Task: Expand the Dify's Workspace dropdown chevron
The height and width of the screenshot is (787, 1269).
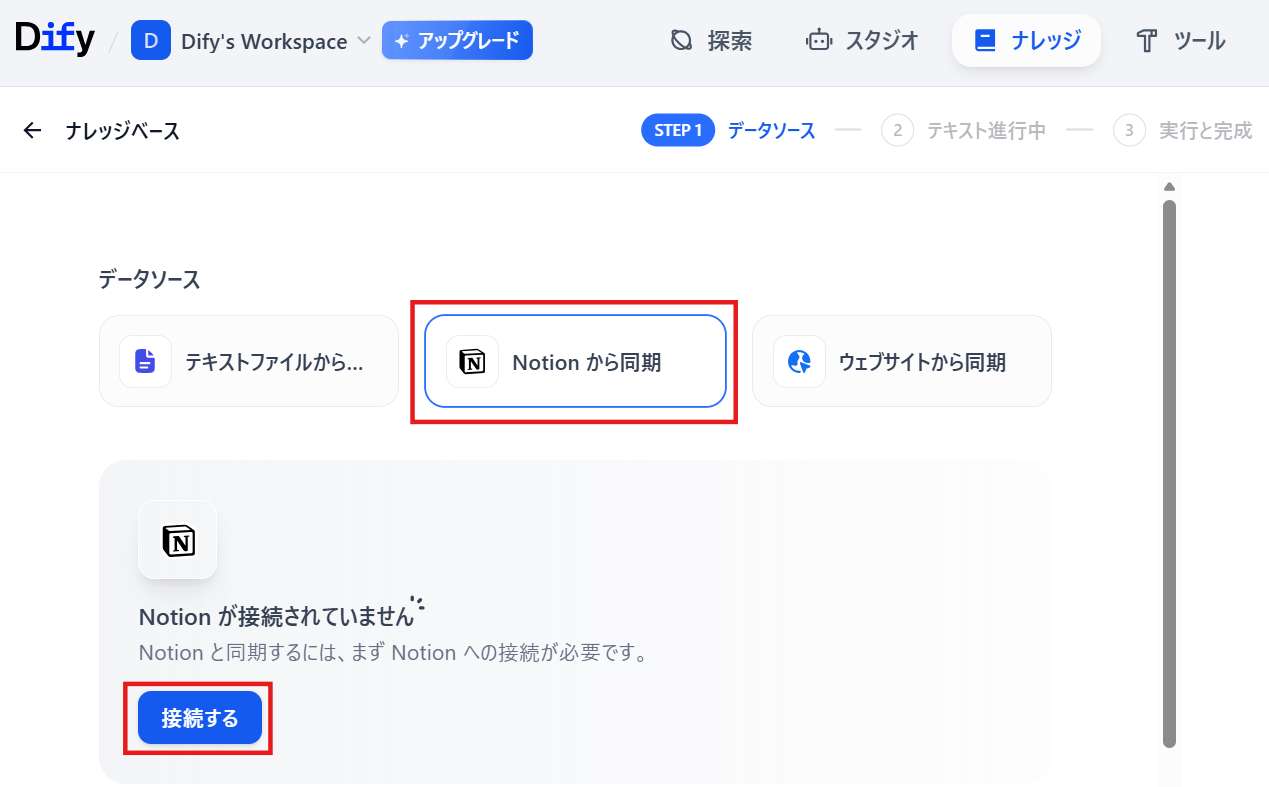Action: click(363, 41)
